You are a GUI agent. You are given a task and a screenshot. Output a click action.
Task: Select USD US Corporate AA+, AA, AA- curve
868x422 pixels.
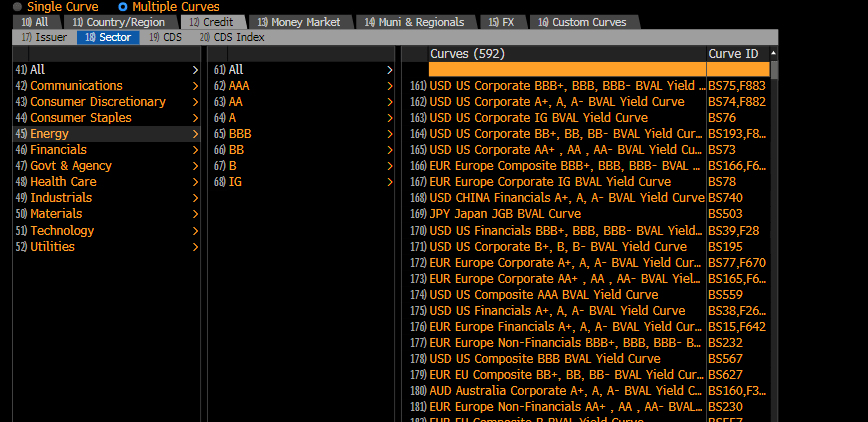(567, 150)
